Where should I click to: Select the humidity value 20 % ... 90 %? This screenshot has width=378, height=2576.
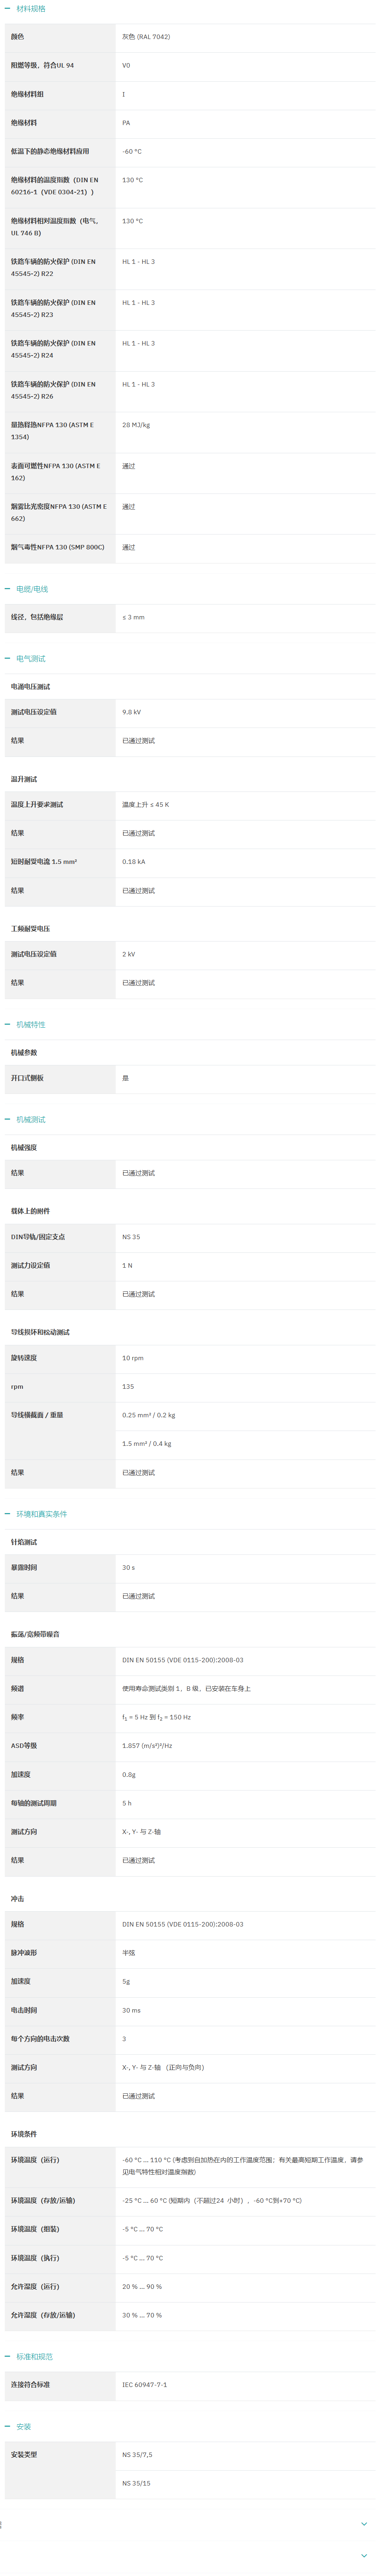(x=142, y=2286)
